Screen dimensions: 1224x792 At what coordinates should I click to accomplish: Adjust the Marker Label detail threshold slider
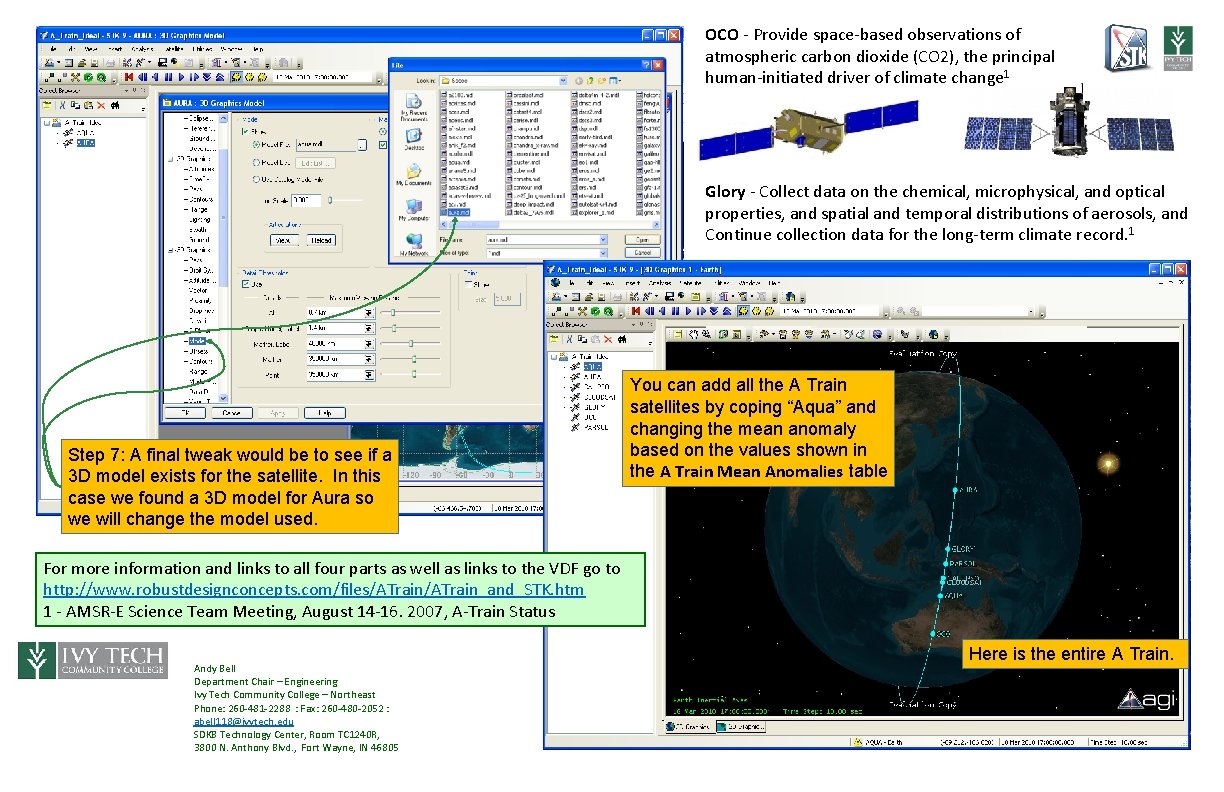(410, 344)
